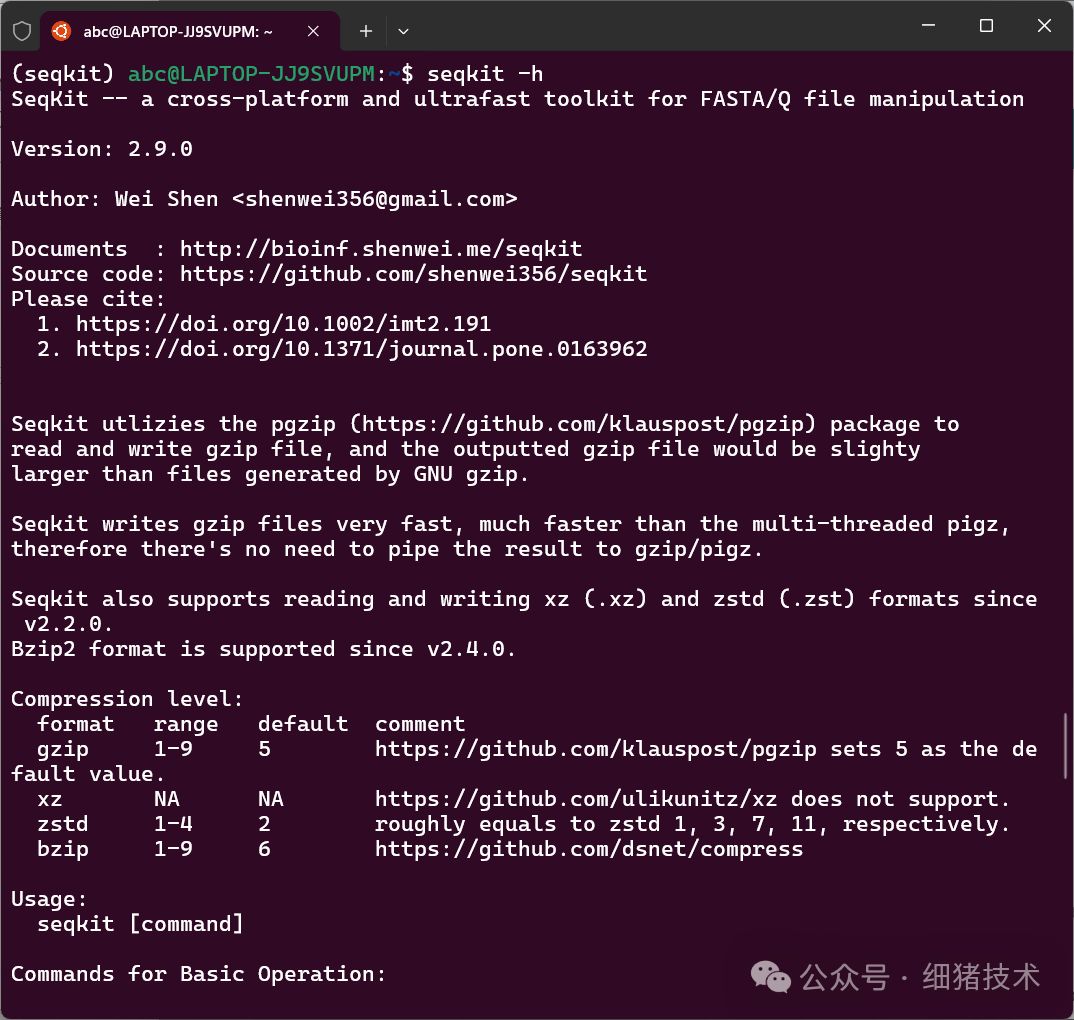Click the "seqkit -h" command text
The height and width of the screenshot is (1020, 1074).
tap(485, 74)
